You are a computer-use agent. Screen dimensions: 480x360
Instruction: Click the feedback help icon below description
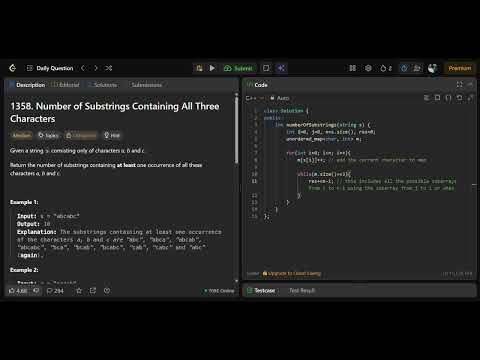coord(107,291)
